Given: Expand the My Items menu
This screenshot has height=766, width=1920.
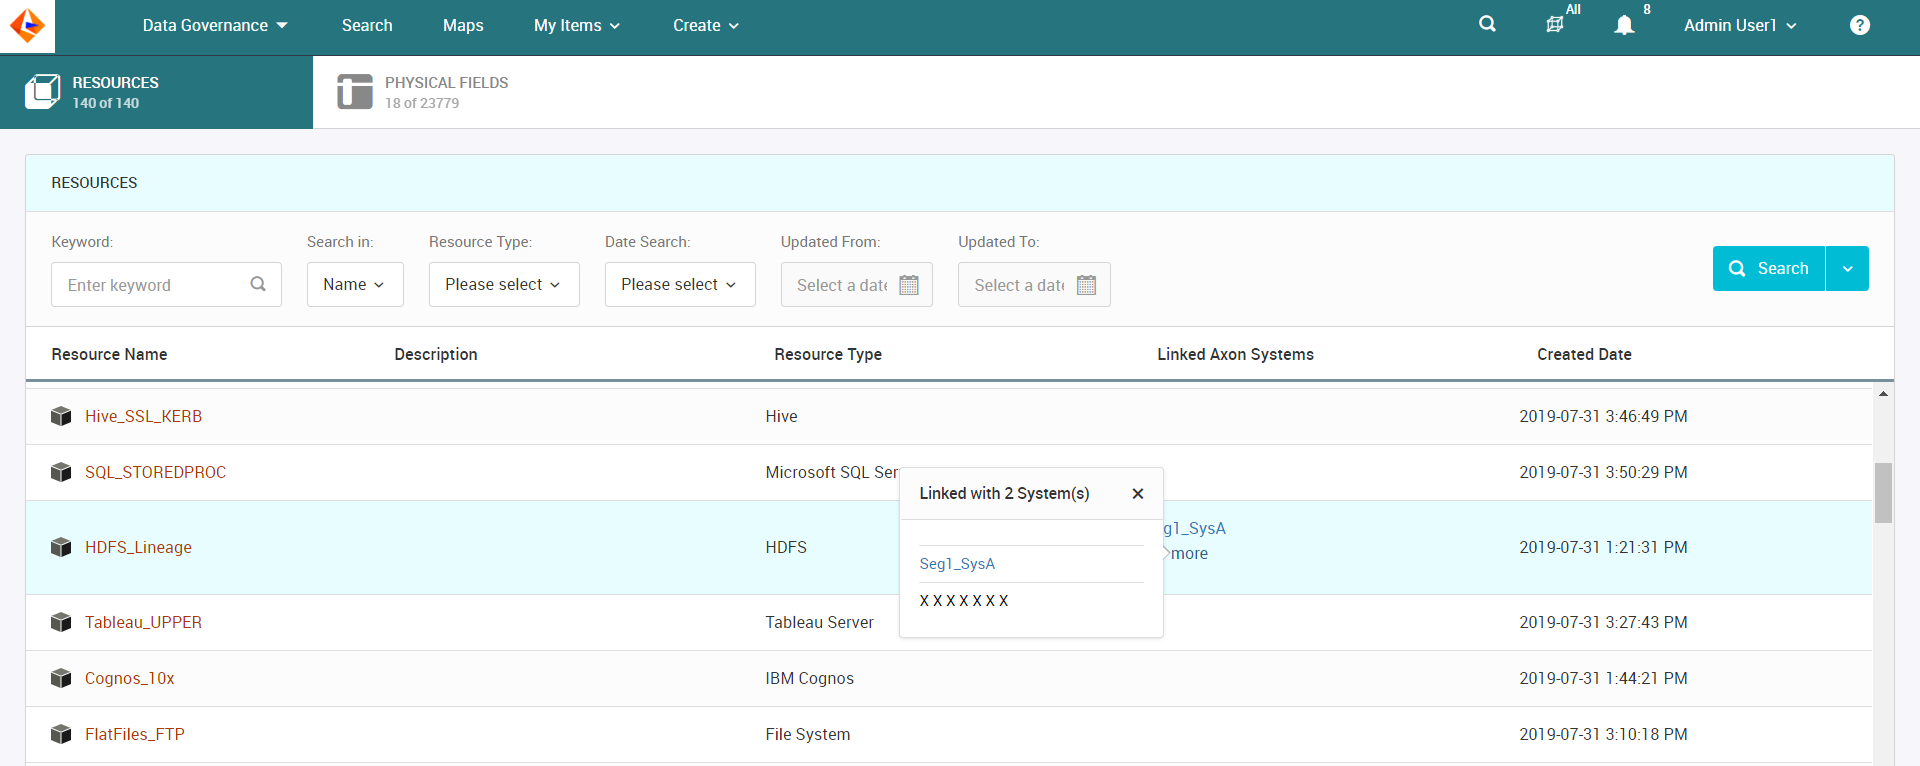Looking at the screenshot, I should pyautogui.click(x=577, y=25).
